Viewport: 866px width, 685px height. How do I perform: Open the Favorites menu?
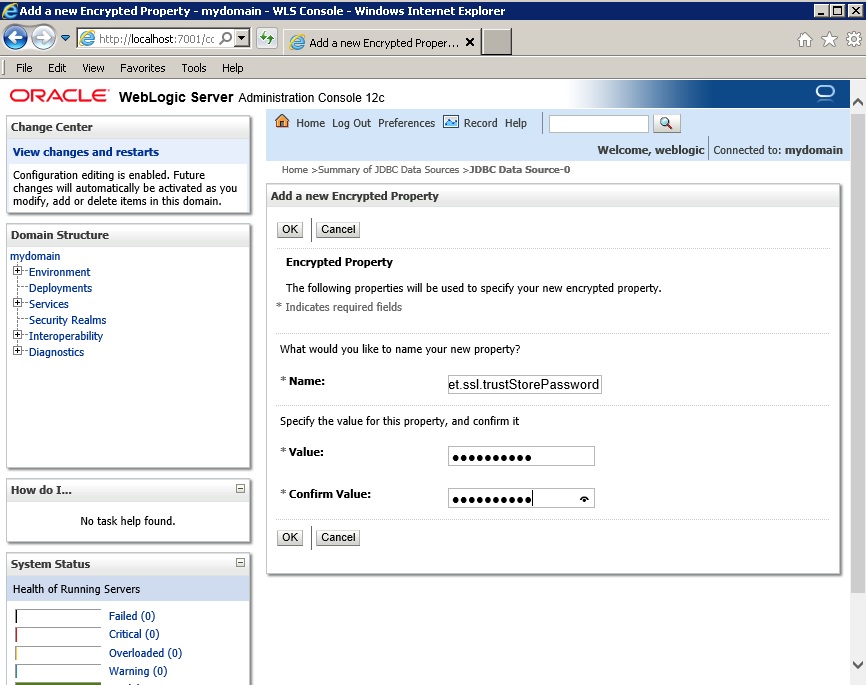pos(142,68)
